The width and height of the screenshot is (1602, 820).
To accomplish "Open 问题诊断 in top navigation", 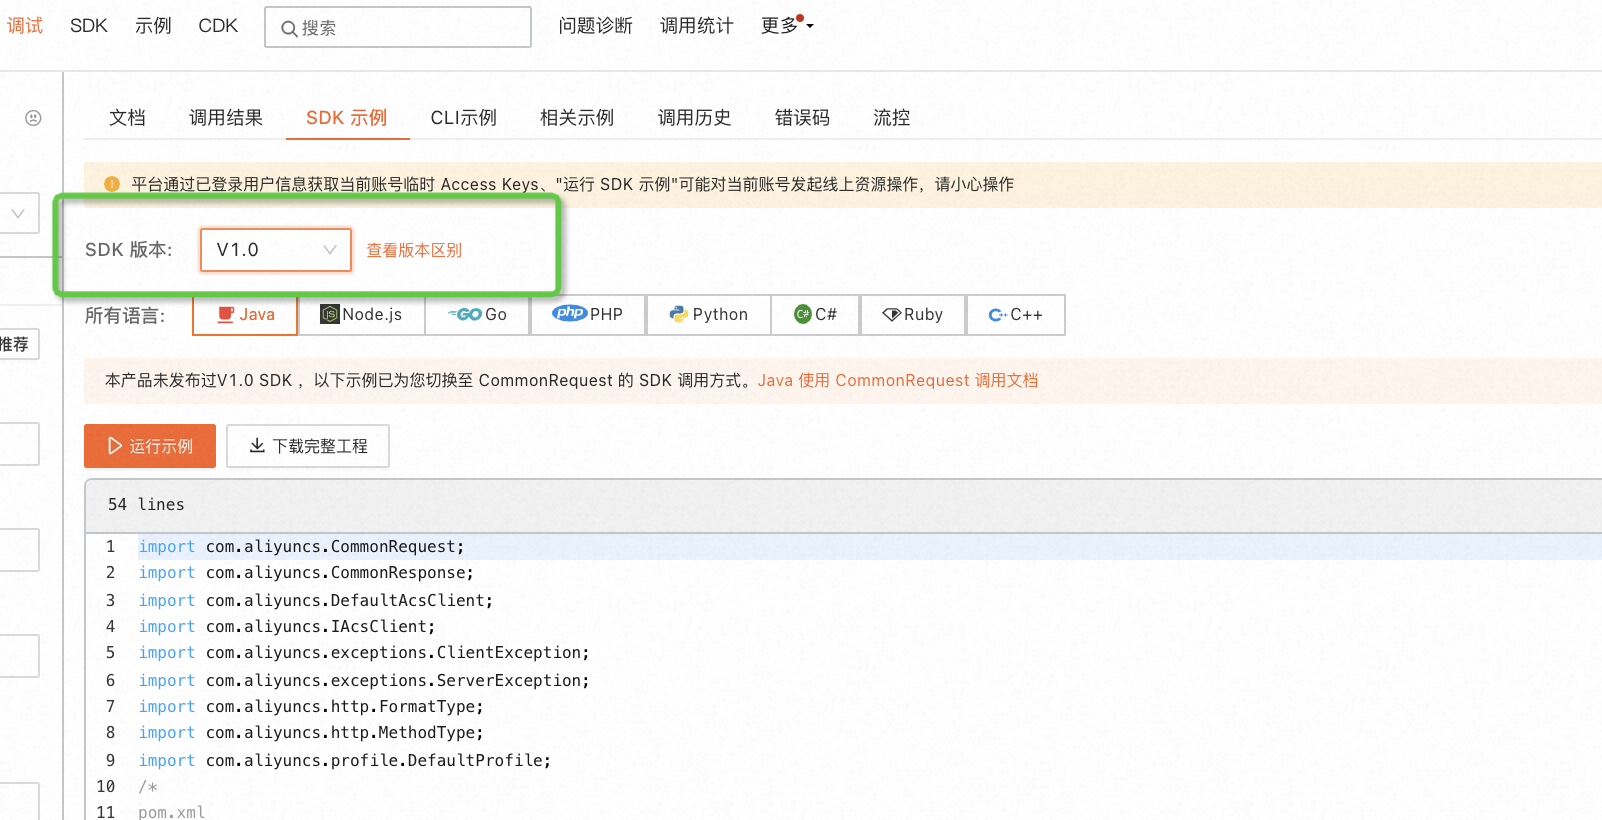I will pyautogui.click(x=595, y=26).
